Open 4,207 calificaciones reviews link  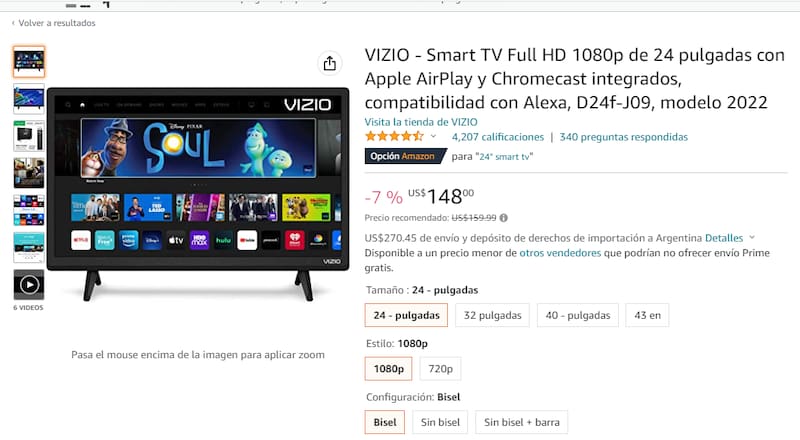497,137
